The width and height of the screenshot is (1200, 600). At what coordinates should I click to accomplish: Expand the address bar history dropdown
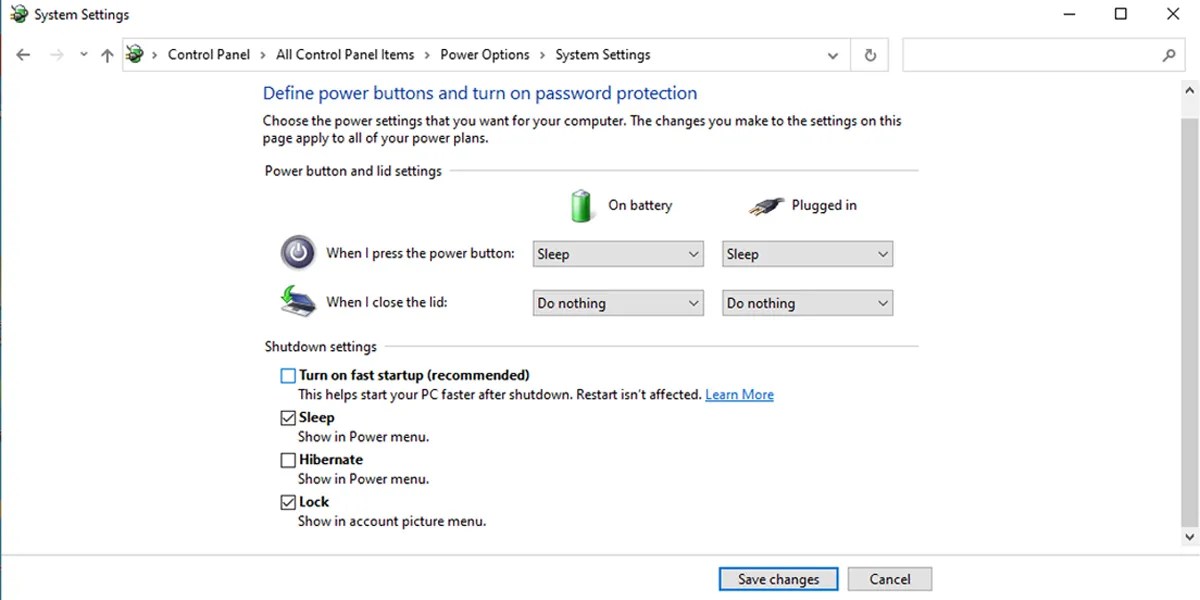[833, 55]
